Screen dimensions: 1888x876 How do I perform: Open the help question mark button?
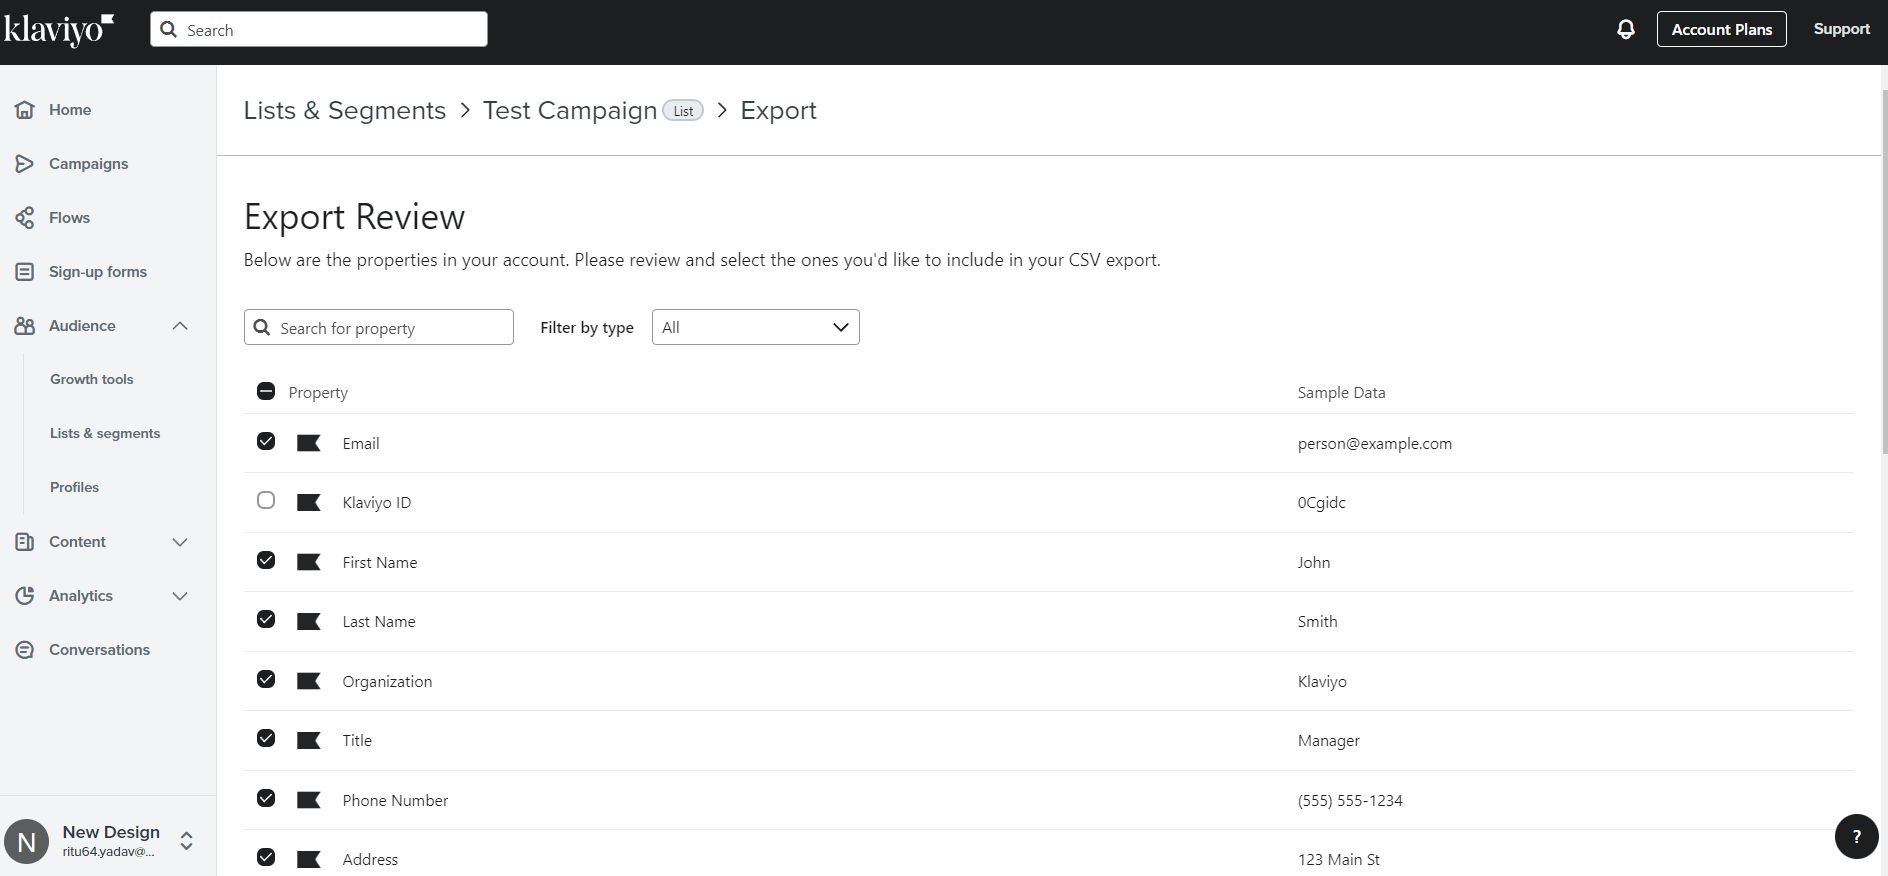point(1856,837)
